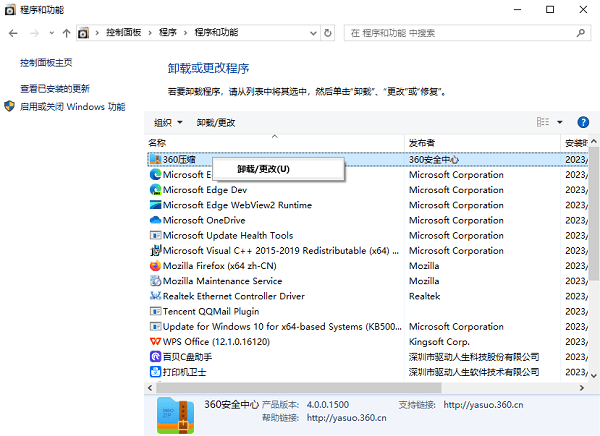The image size is (600, 436).
Task: Click the search box for 程序和功能
Action: 465,33
